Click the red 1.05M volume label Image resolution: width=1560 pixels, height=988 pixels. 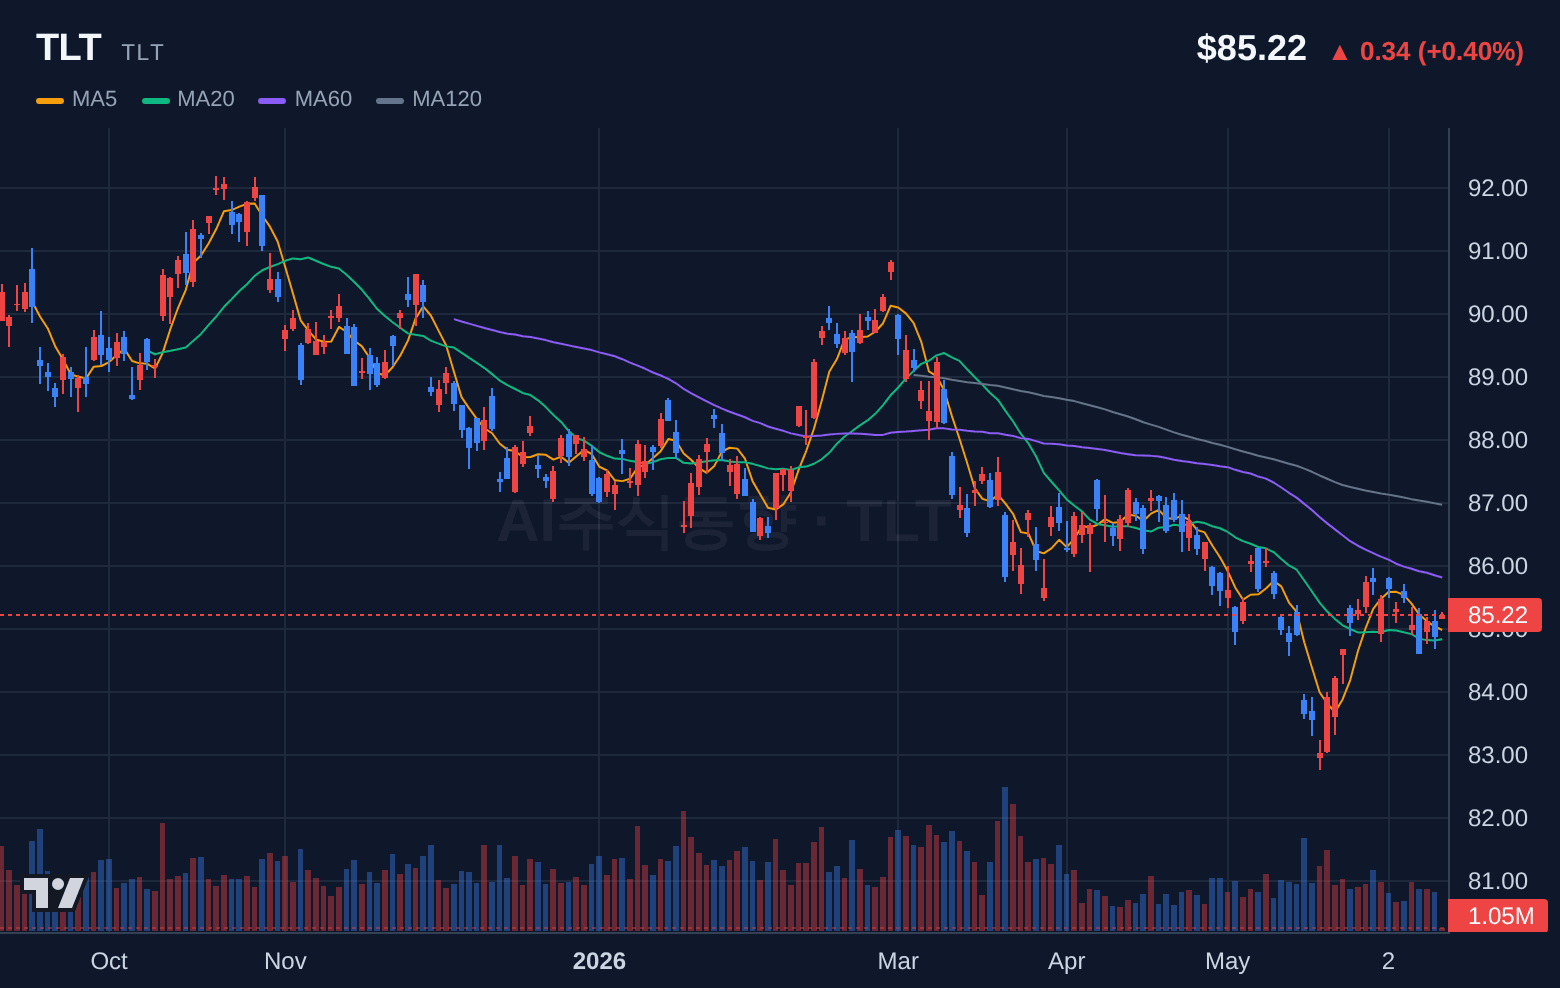pyautogui.click(x=1498, y=916)
